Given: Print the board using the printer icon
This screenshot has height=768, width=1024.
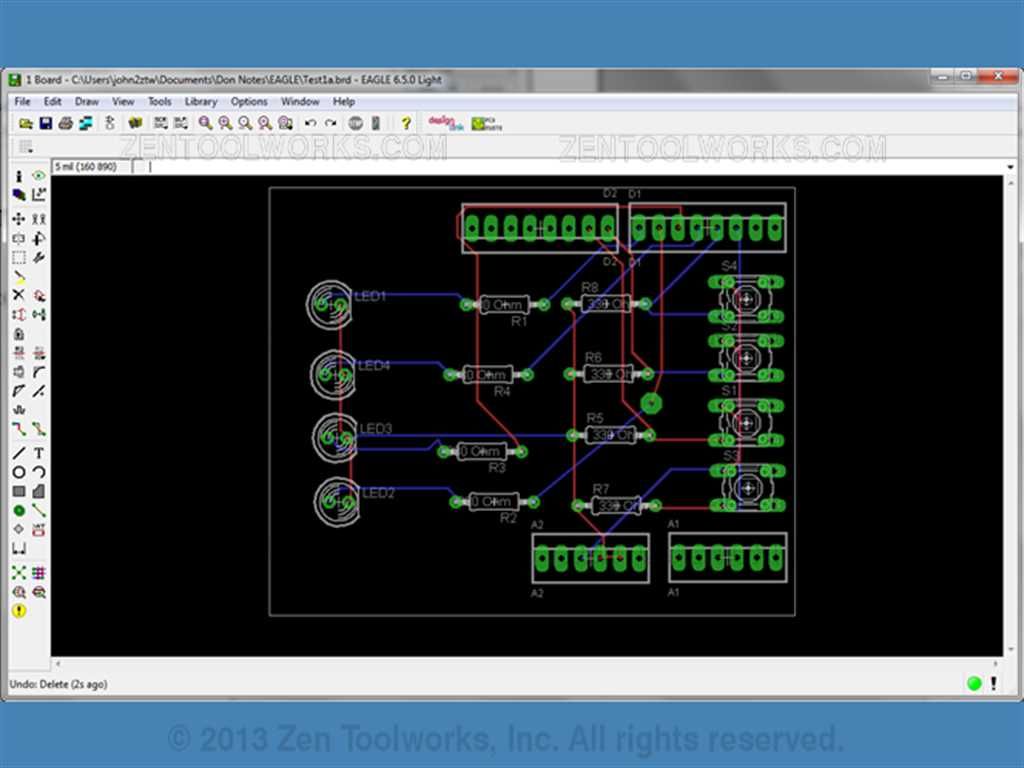Looking at the screenshot, I should (66, 123).
